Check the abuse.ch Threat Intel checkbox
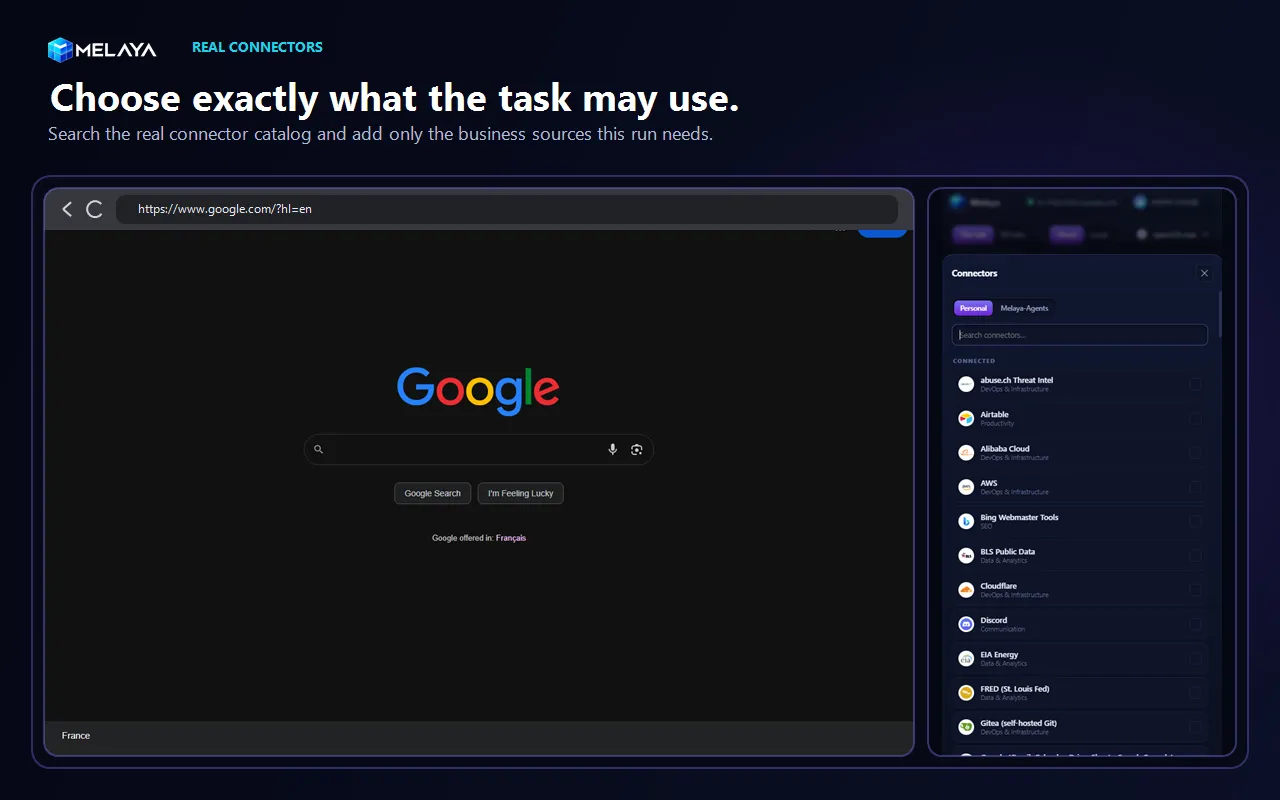The image size is (1280, 800). click(x=1195, y=384)
